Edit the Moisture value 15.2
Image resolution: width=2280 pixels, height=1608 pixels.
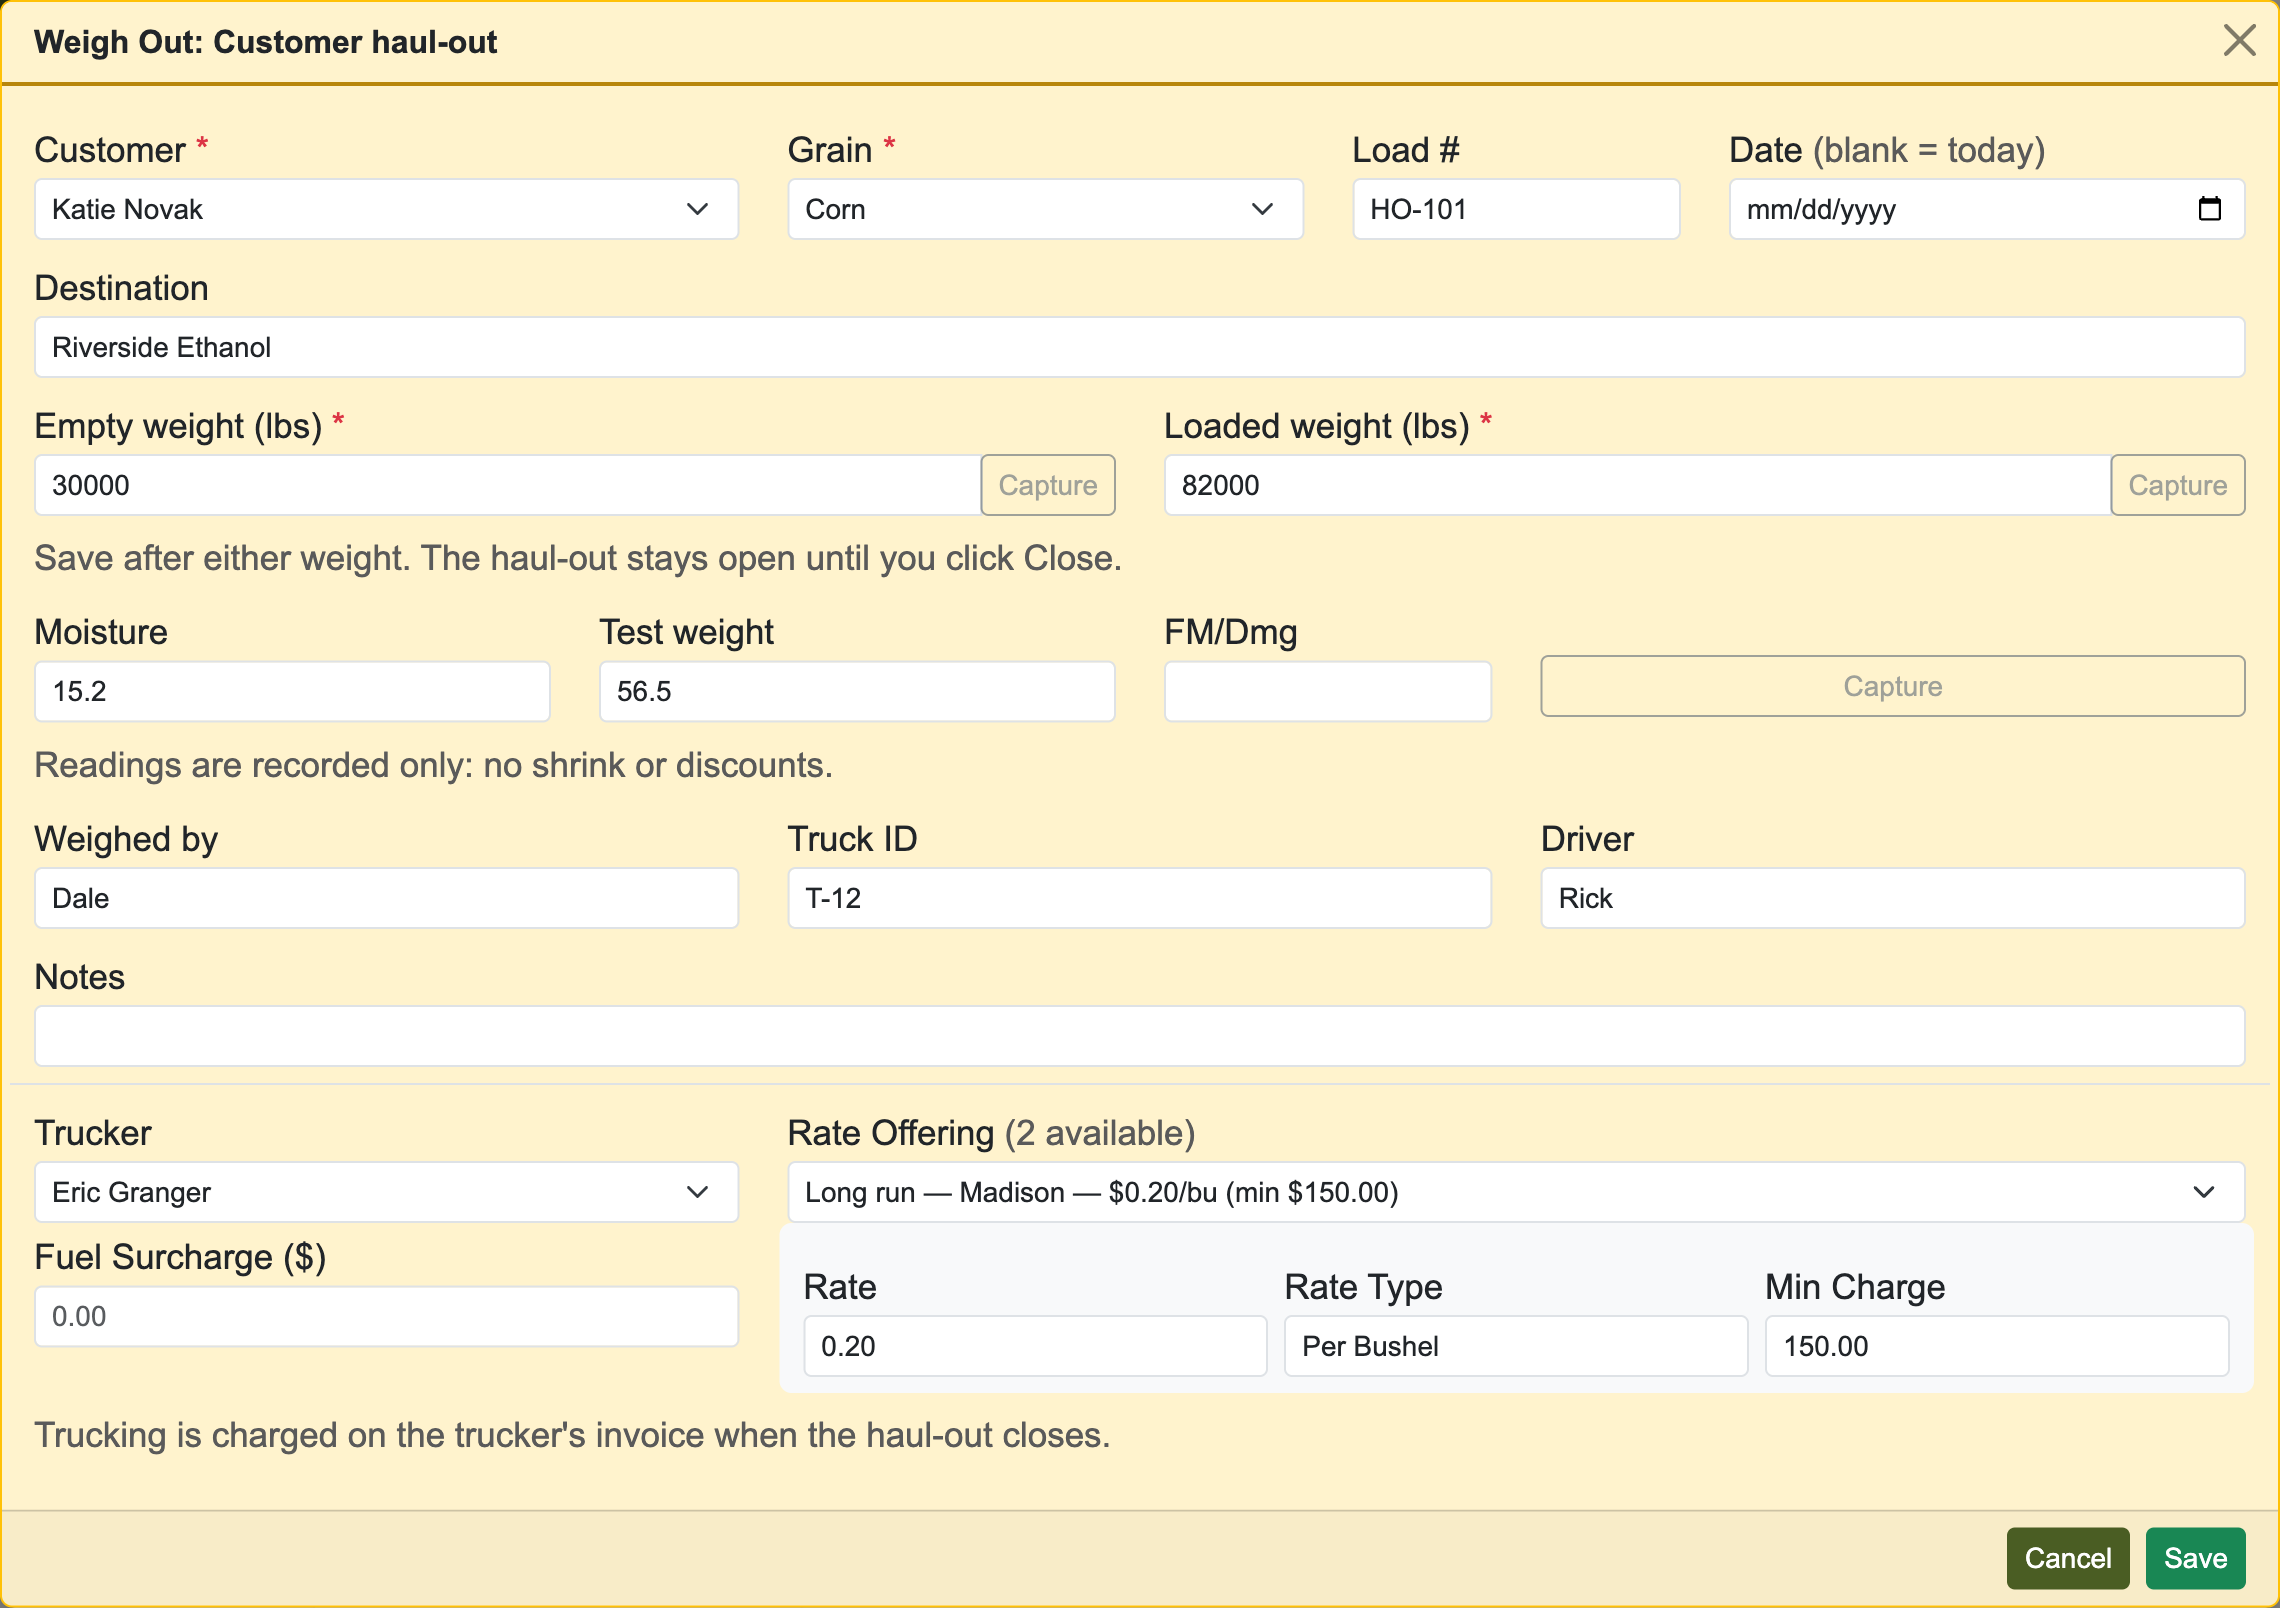point(292,691)
